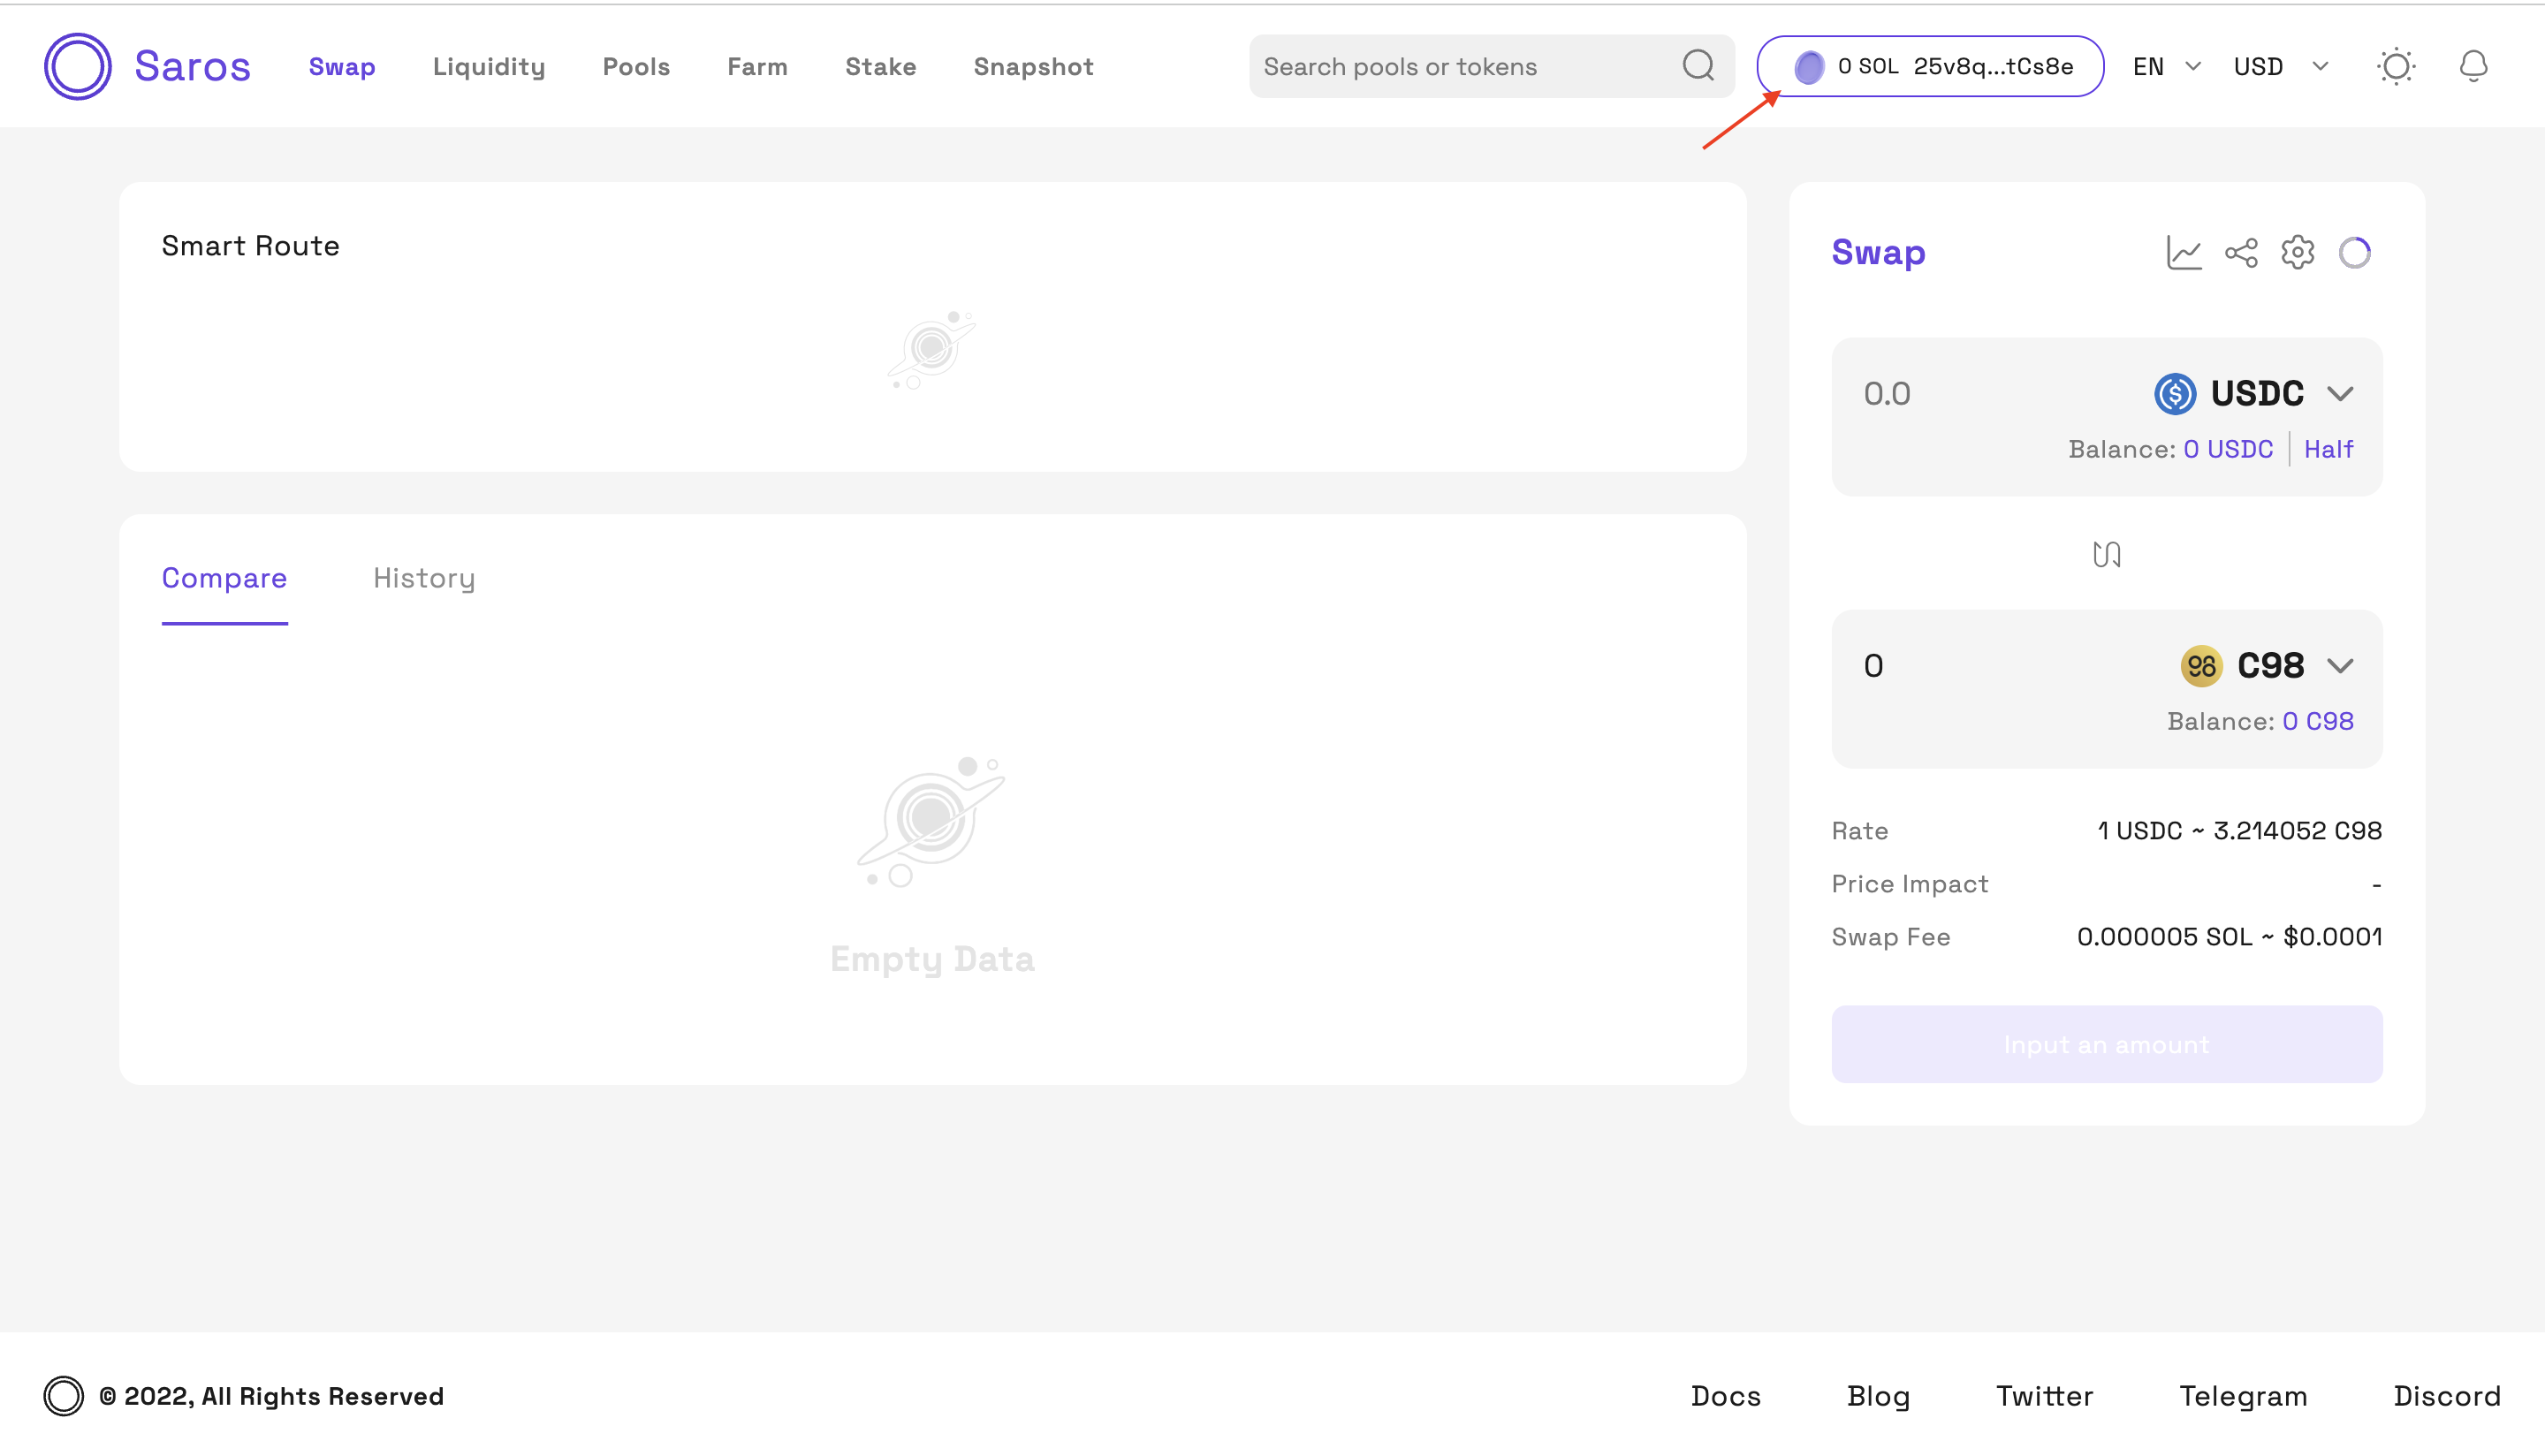Click the Saros logo
Viewport: 2545px width, 1456px height.
(147, 66)
